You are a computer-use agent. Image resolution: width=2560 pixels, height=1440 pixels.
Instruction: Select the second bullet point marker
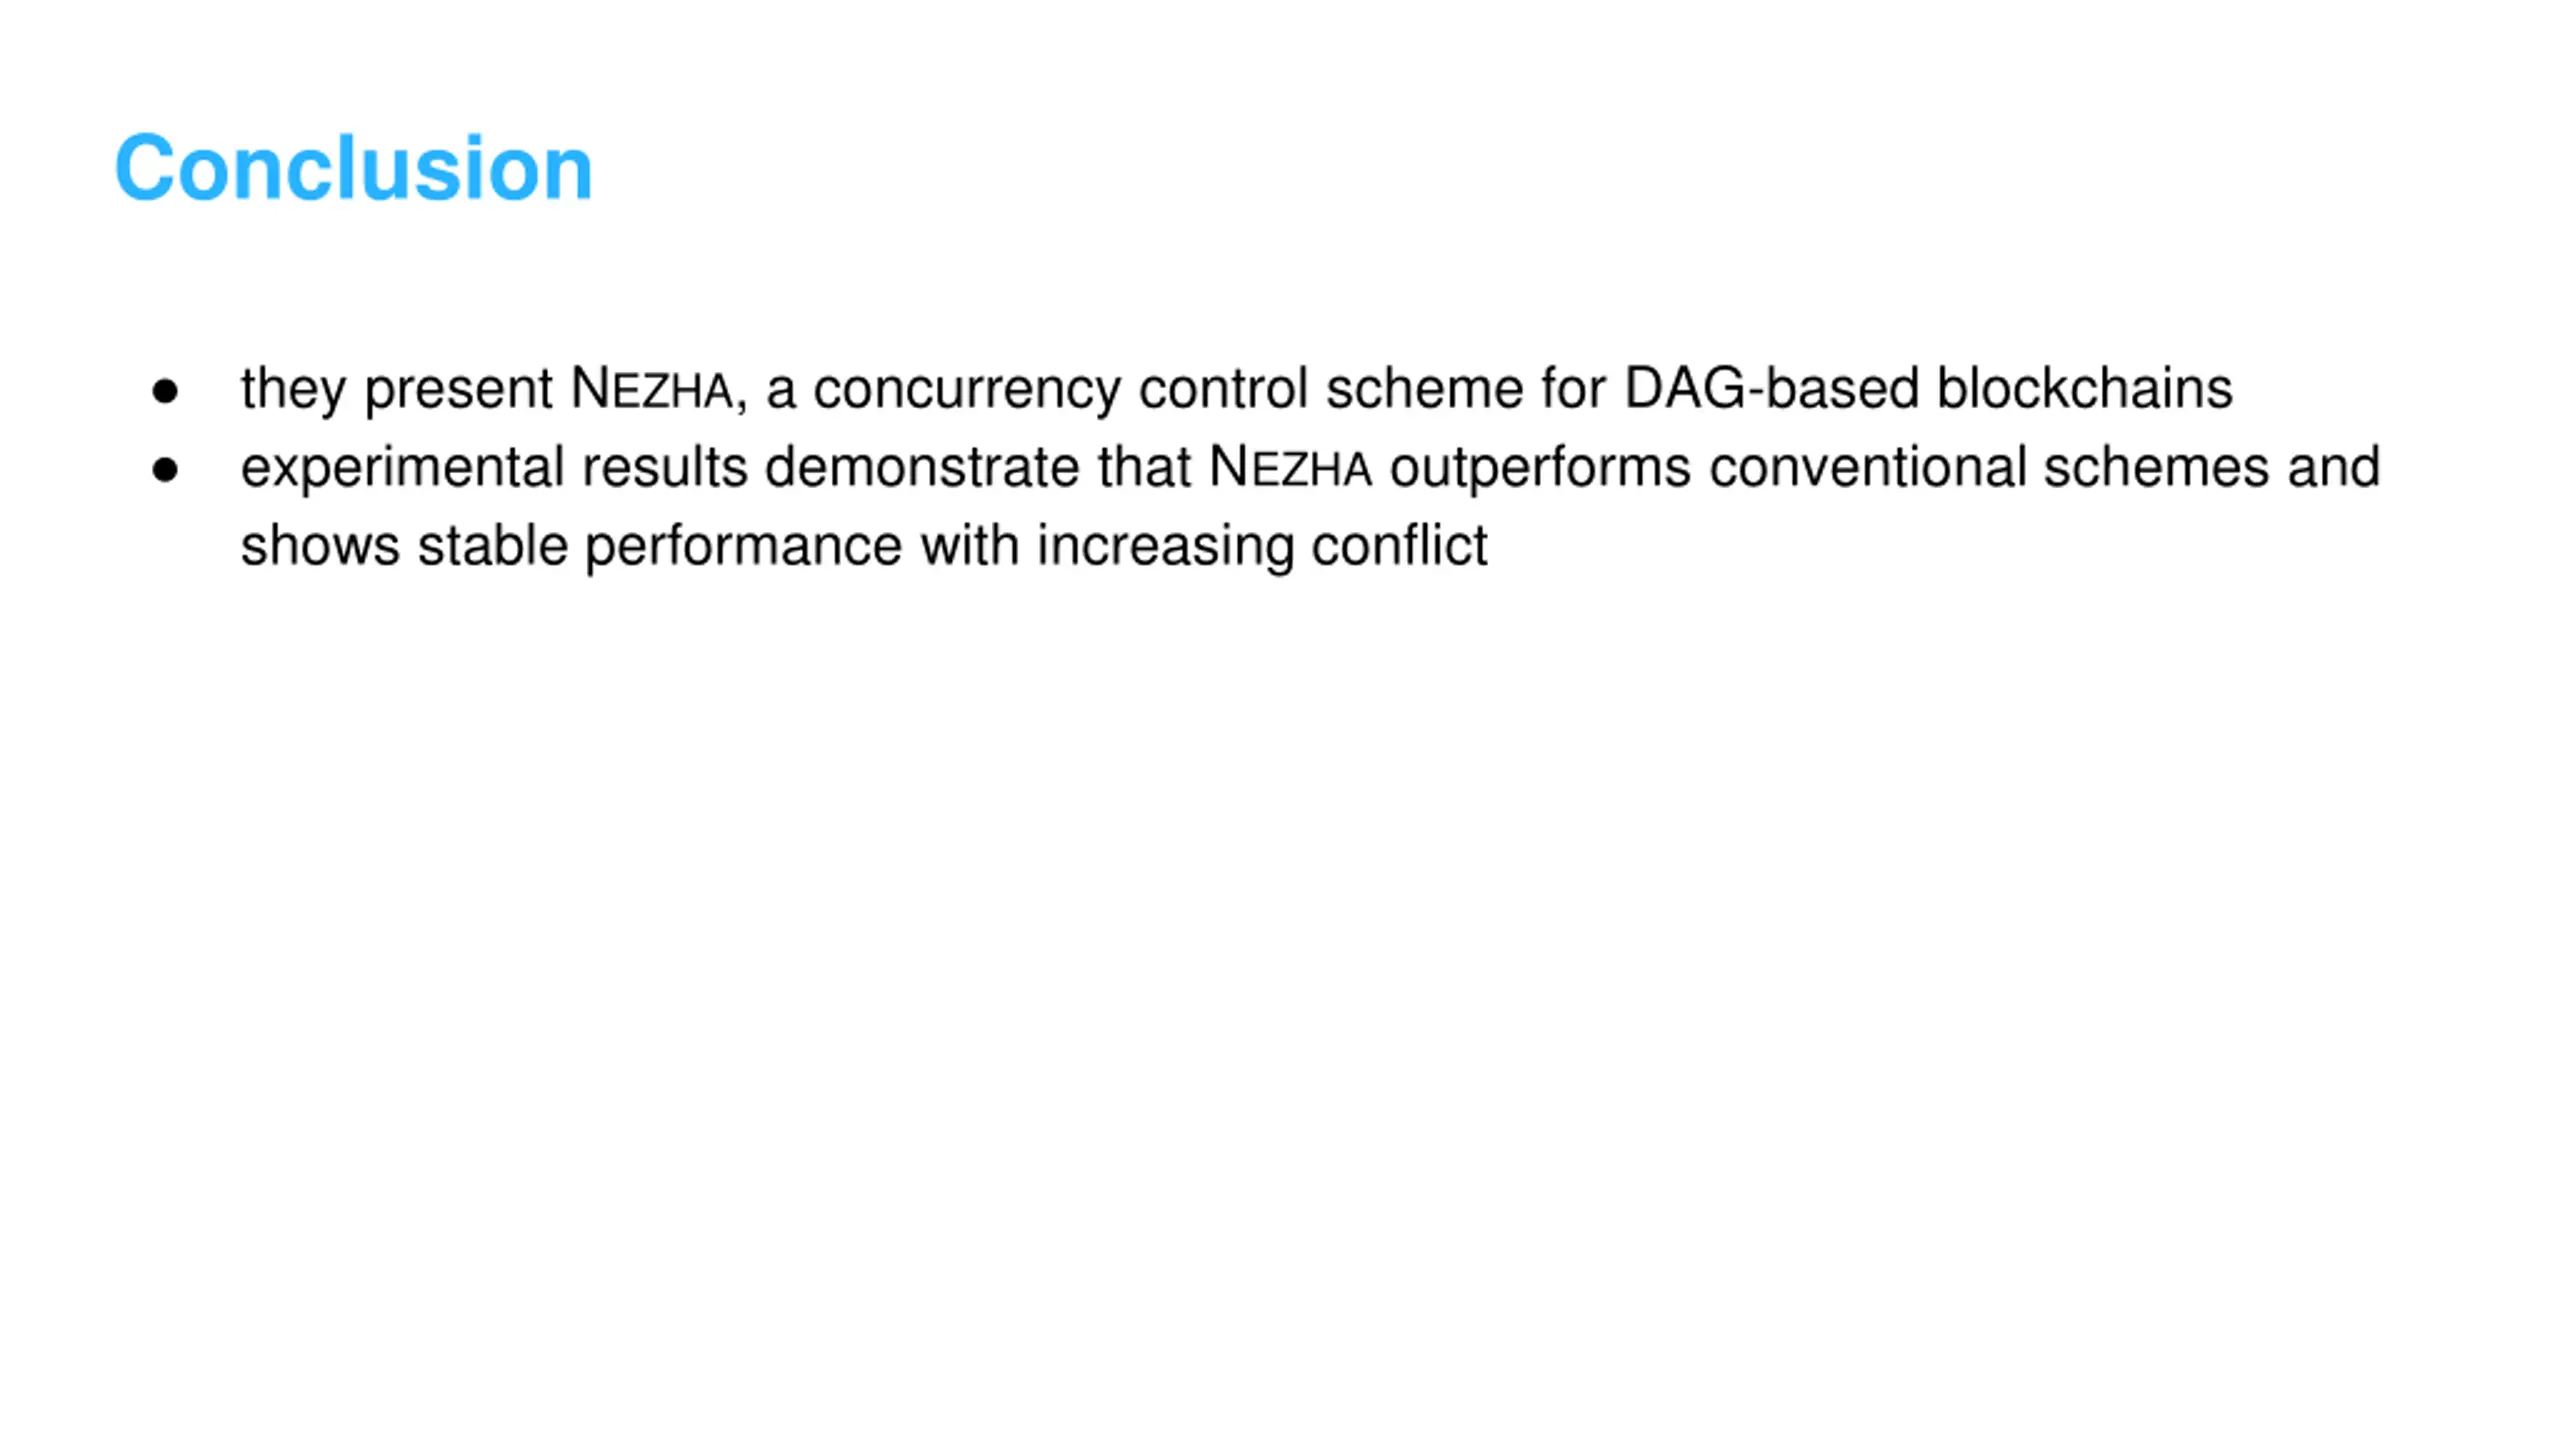(165, 469)
